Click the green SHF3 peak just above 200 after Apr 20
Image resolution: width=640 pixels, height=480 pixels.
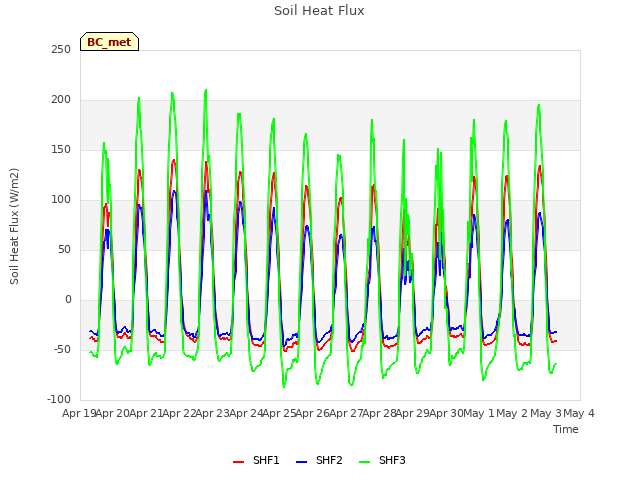coord(139,98)
